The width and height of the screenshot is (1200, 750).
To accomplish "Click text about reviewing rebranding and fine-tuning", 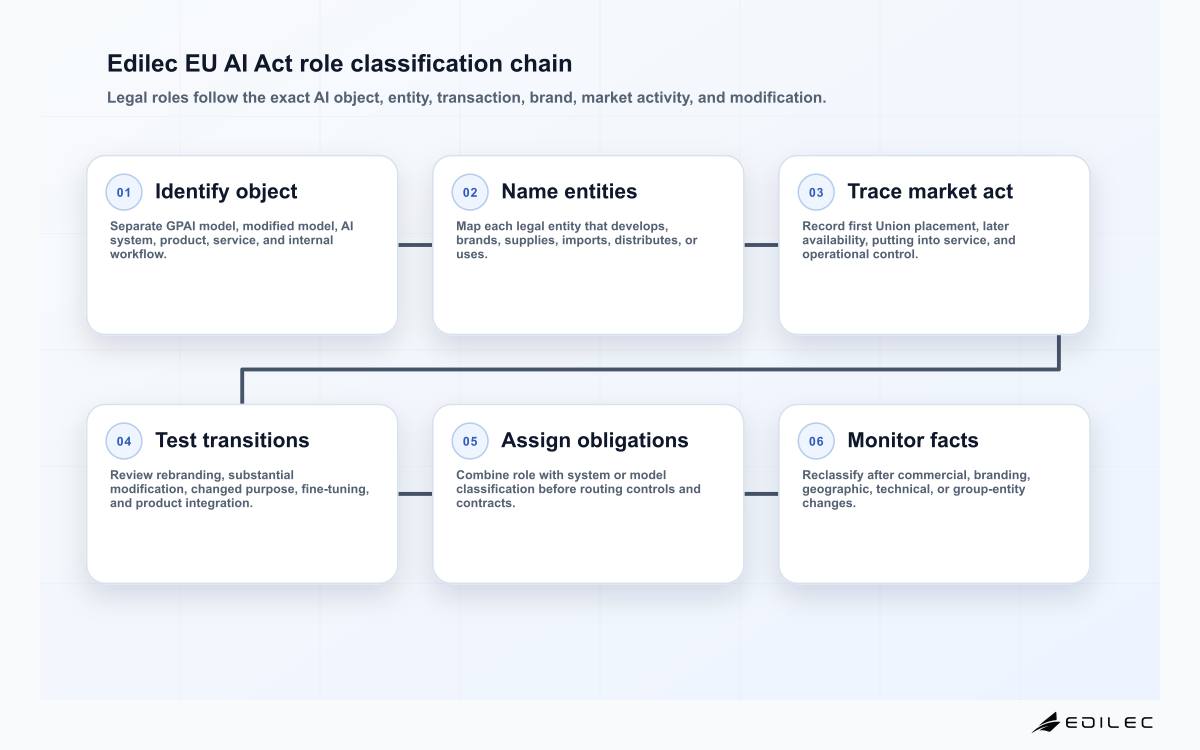I will (240, 489).
